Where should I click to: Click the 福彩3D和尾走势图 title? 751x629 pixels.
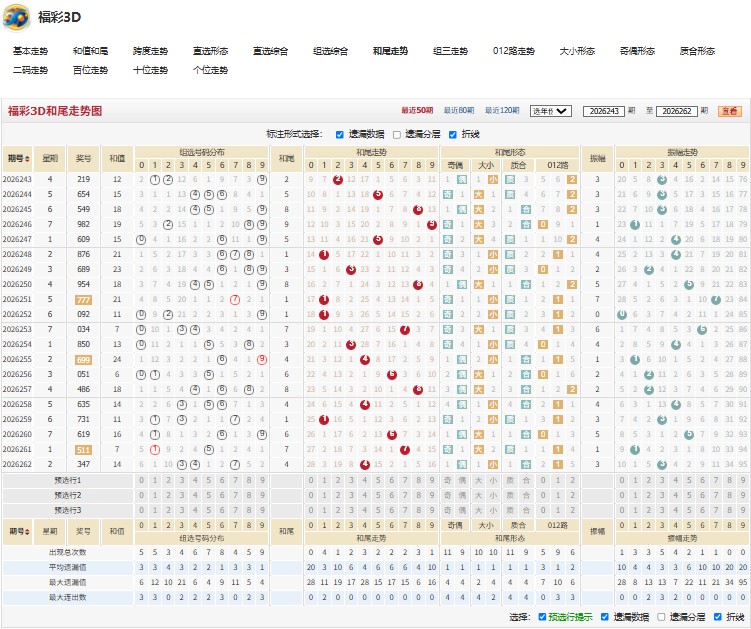[55, 111]
